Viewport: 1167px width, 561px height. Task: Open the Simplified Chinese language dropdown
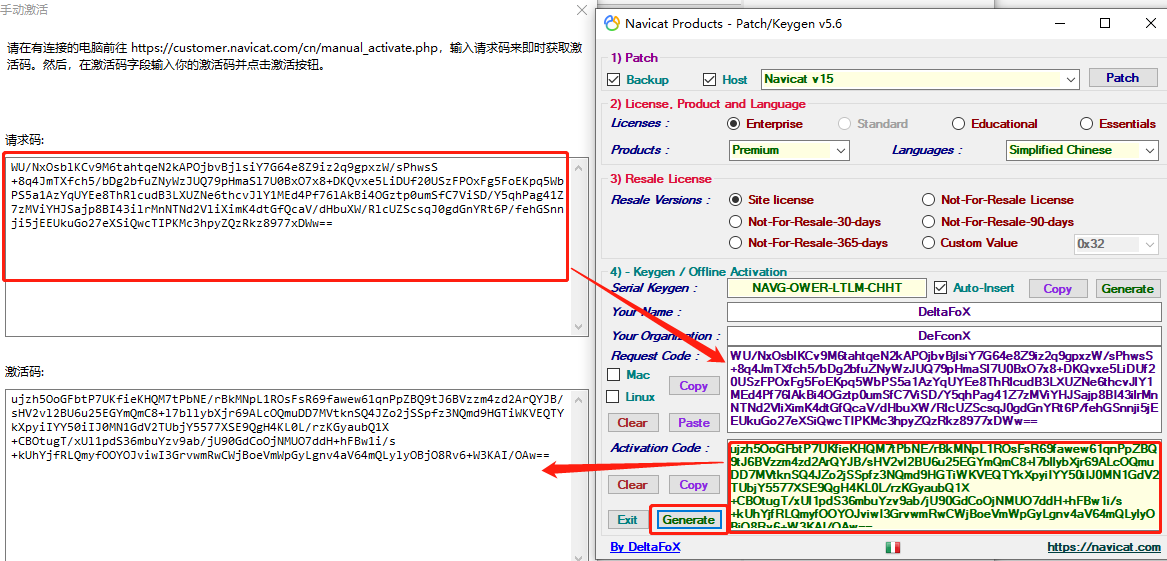coord(1148,151)
